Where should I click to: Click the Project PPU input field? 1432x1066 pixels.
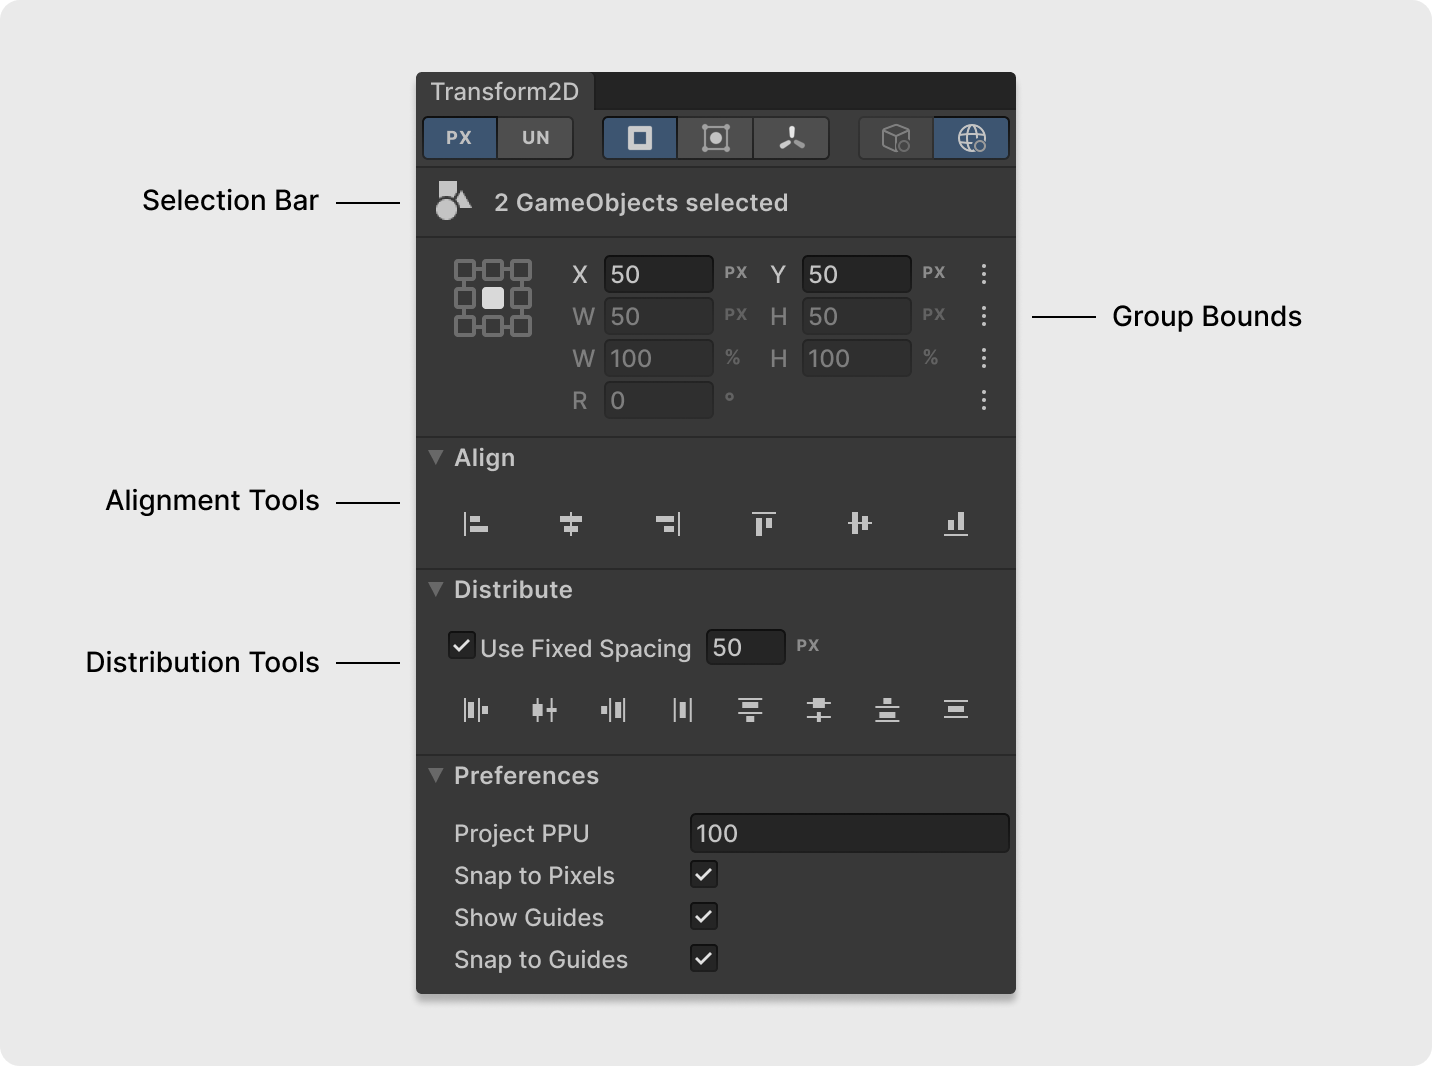[849, 833]
